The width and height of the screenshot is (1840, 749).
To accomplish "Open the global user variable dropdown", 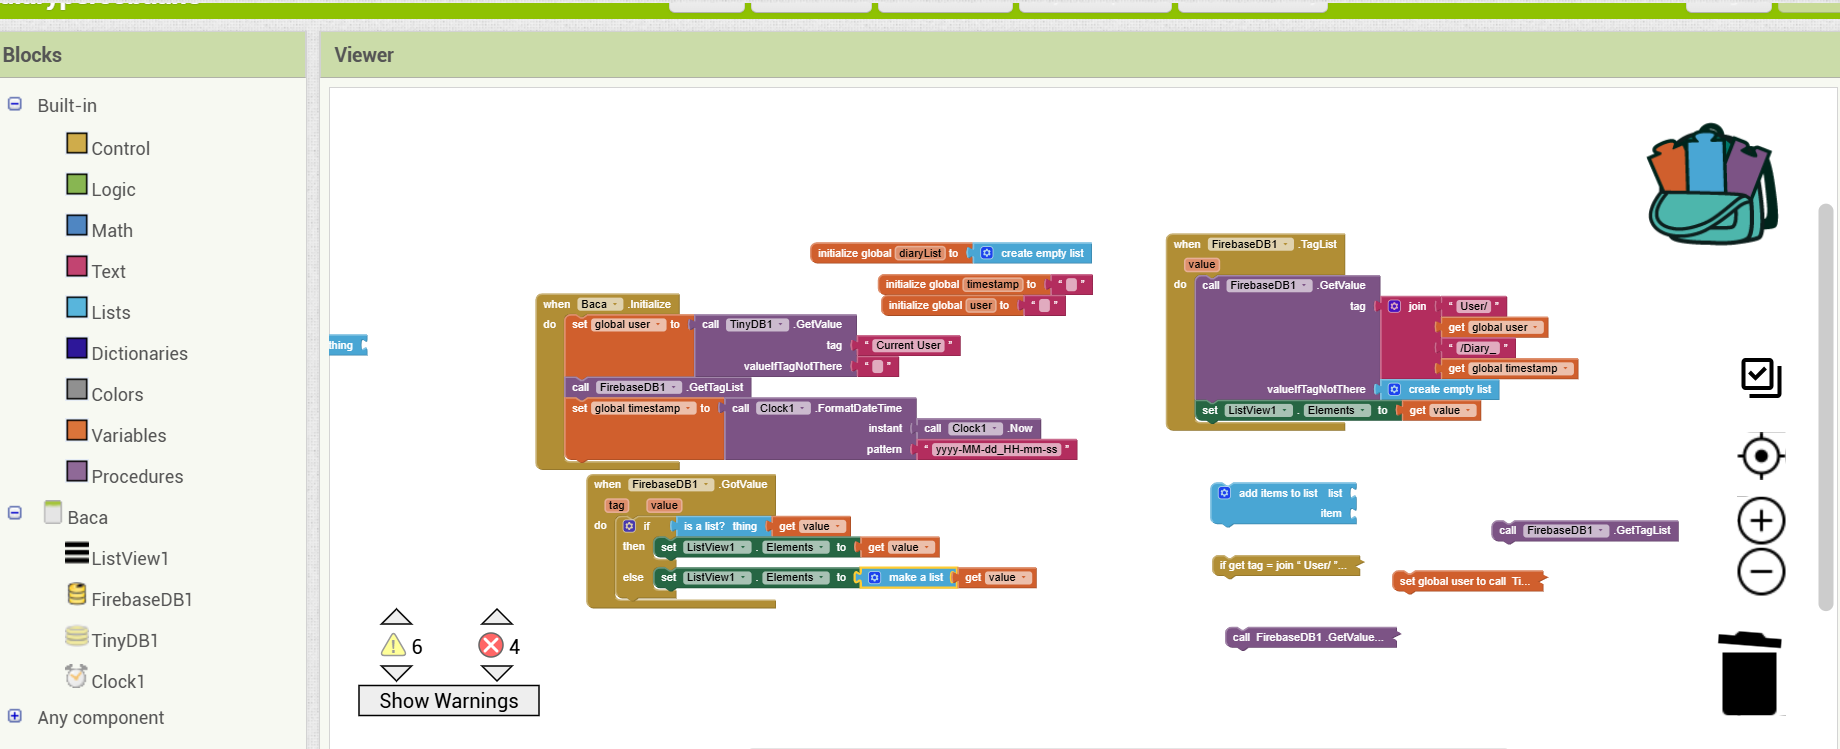I will [x=660, y=325].
